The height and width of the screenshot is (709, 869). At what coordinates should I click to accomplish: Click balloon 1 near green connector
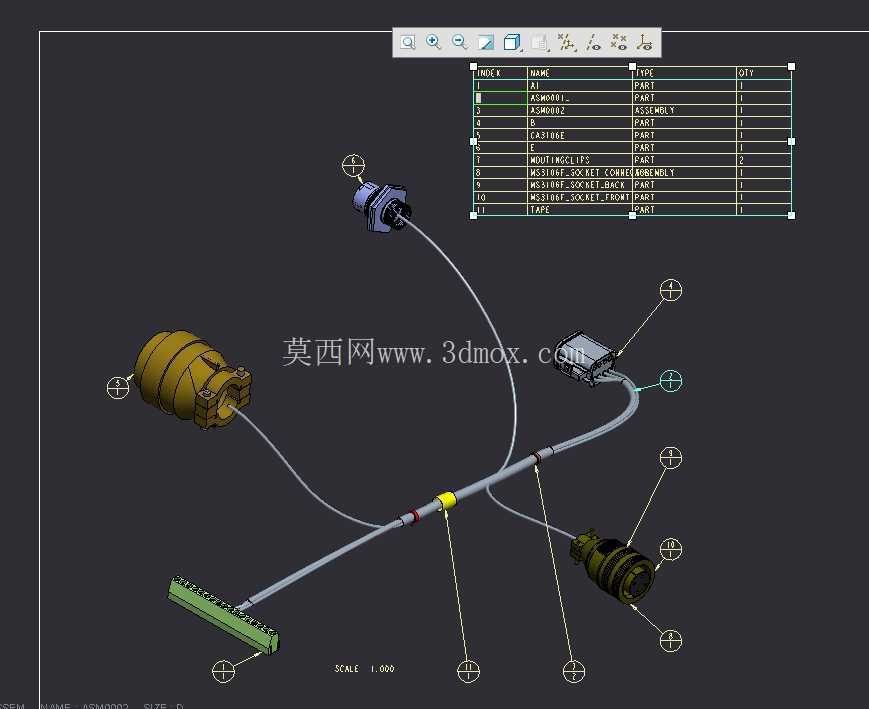223,672
